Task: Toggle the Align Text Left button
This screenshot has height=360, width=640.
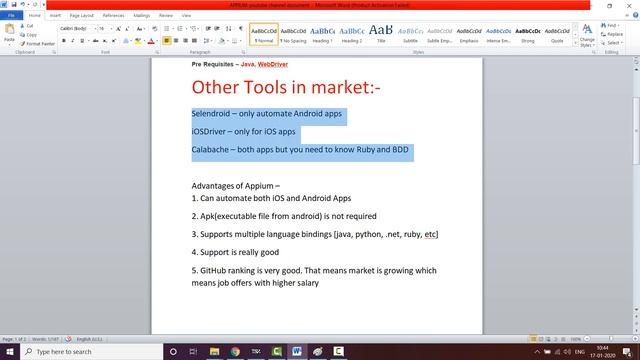Action: click(167, 41)
